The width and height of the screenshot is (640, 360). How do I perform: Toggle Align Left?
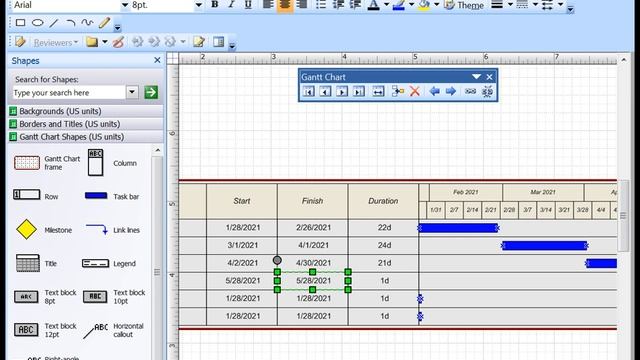(x=268, y=5)
